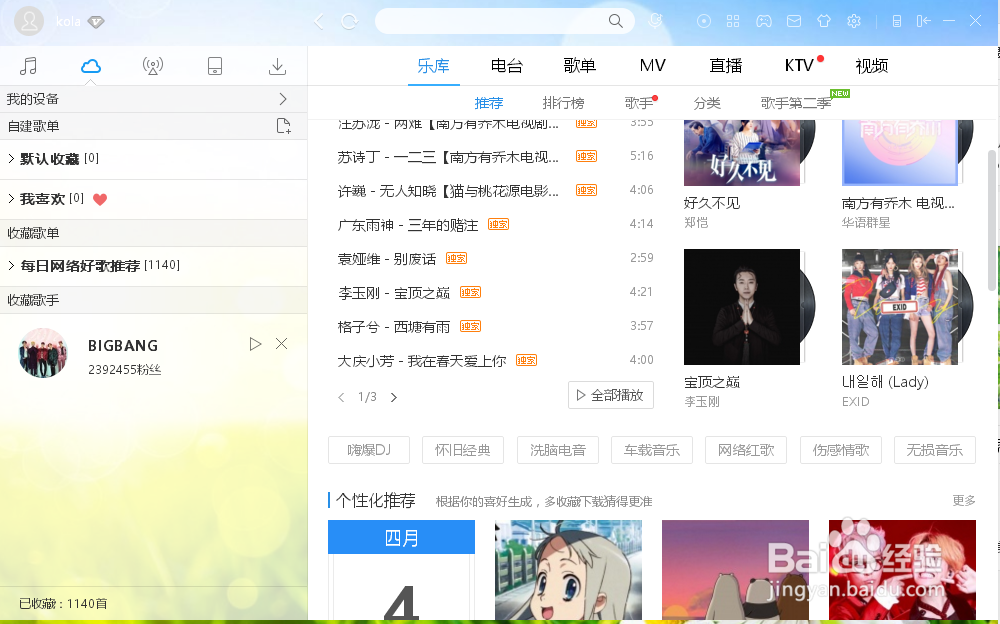This screenshot has height=624, width=1000.
Task: Click the main content vertical scrollbar
Action: tap(991, 220)
